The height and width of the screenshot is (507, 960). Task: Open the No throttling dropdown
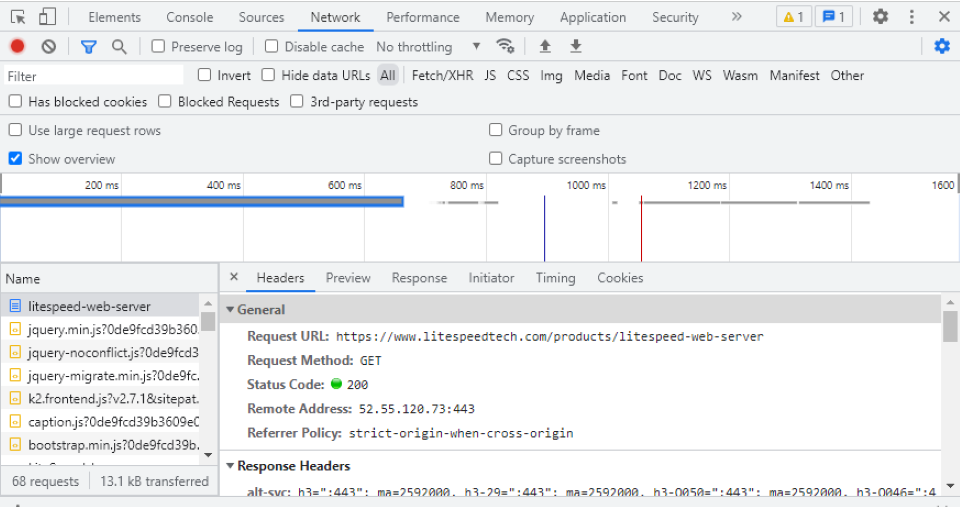pos(428,47)
